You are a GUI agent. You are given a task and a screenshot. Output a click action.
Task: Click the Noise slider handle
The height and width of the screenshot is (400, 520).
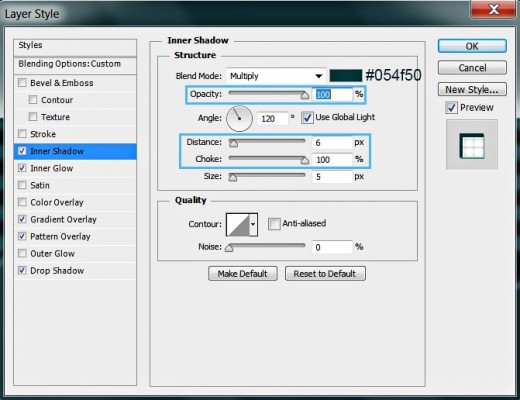tap(229, 248)
